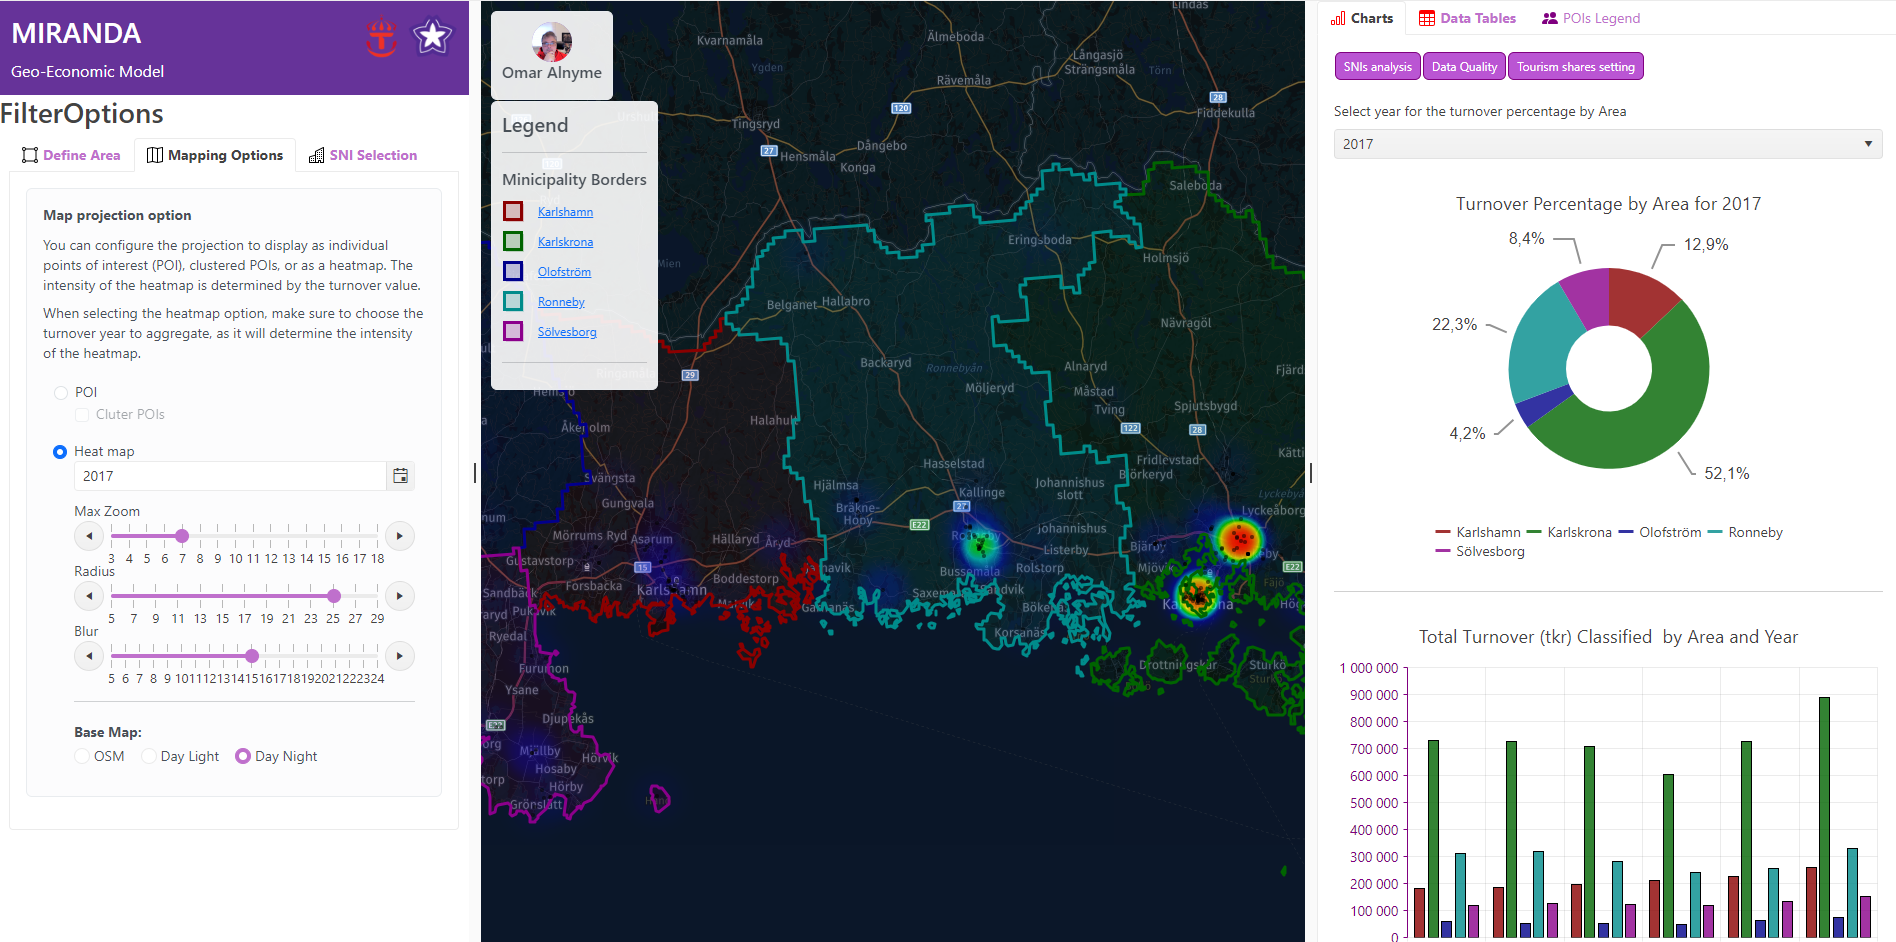
Task: Choose Day Light base map
Action: point(149,756)
